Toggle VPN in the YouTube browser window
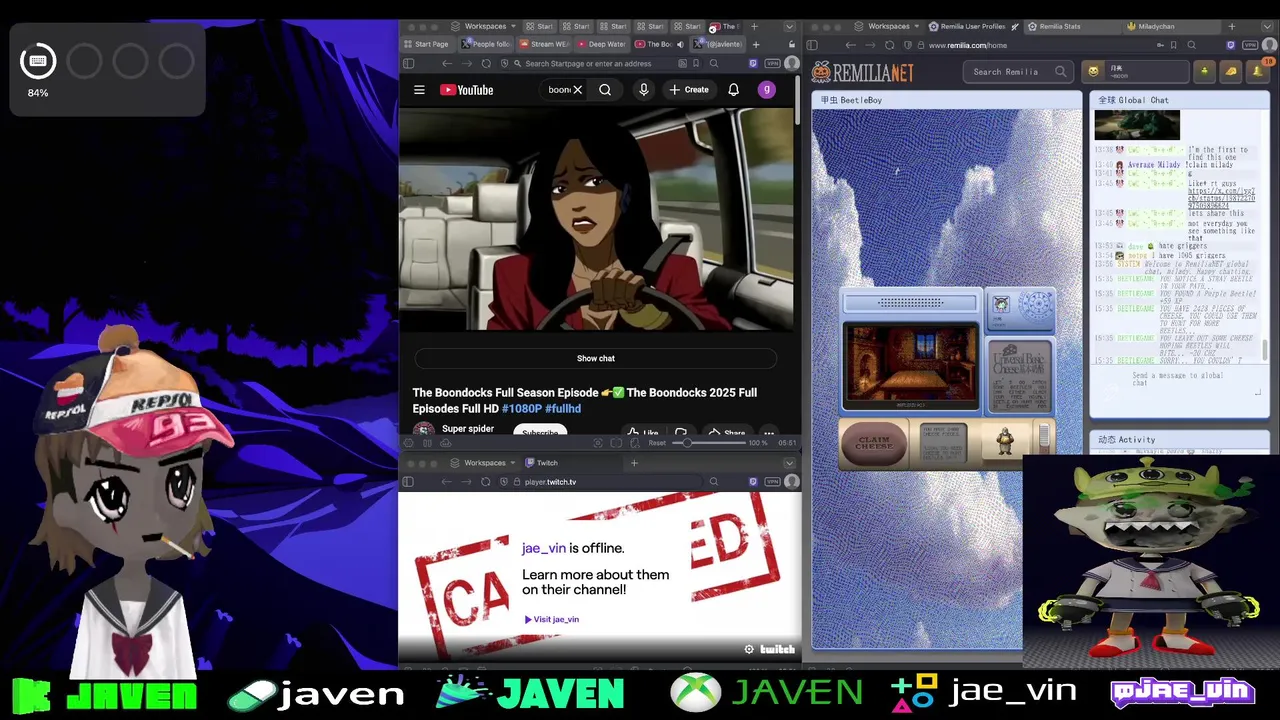The width and height of the screenshot is (1280, 720). coord(771,63)
